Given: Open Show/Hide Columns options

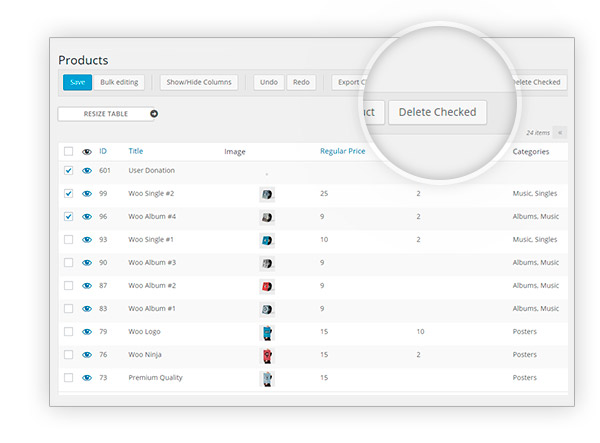Looking at the screenshot, I should (199, 82).
